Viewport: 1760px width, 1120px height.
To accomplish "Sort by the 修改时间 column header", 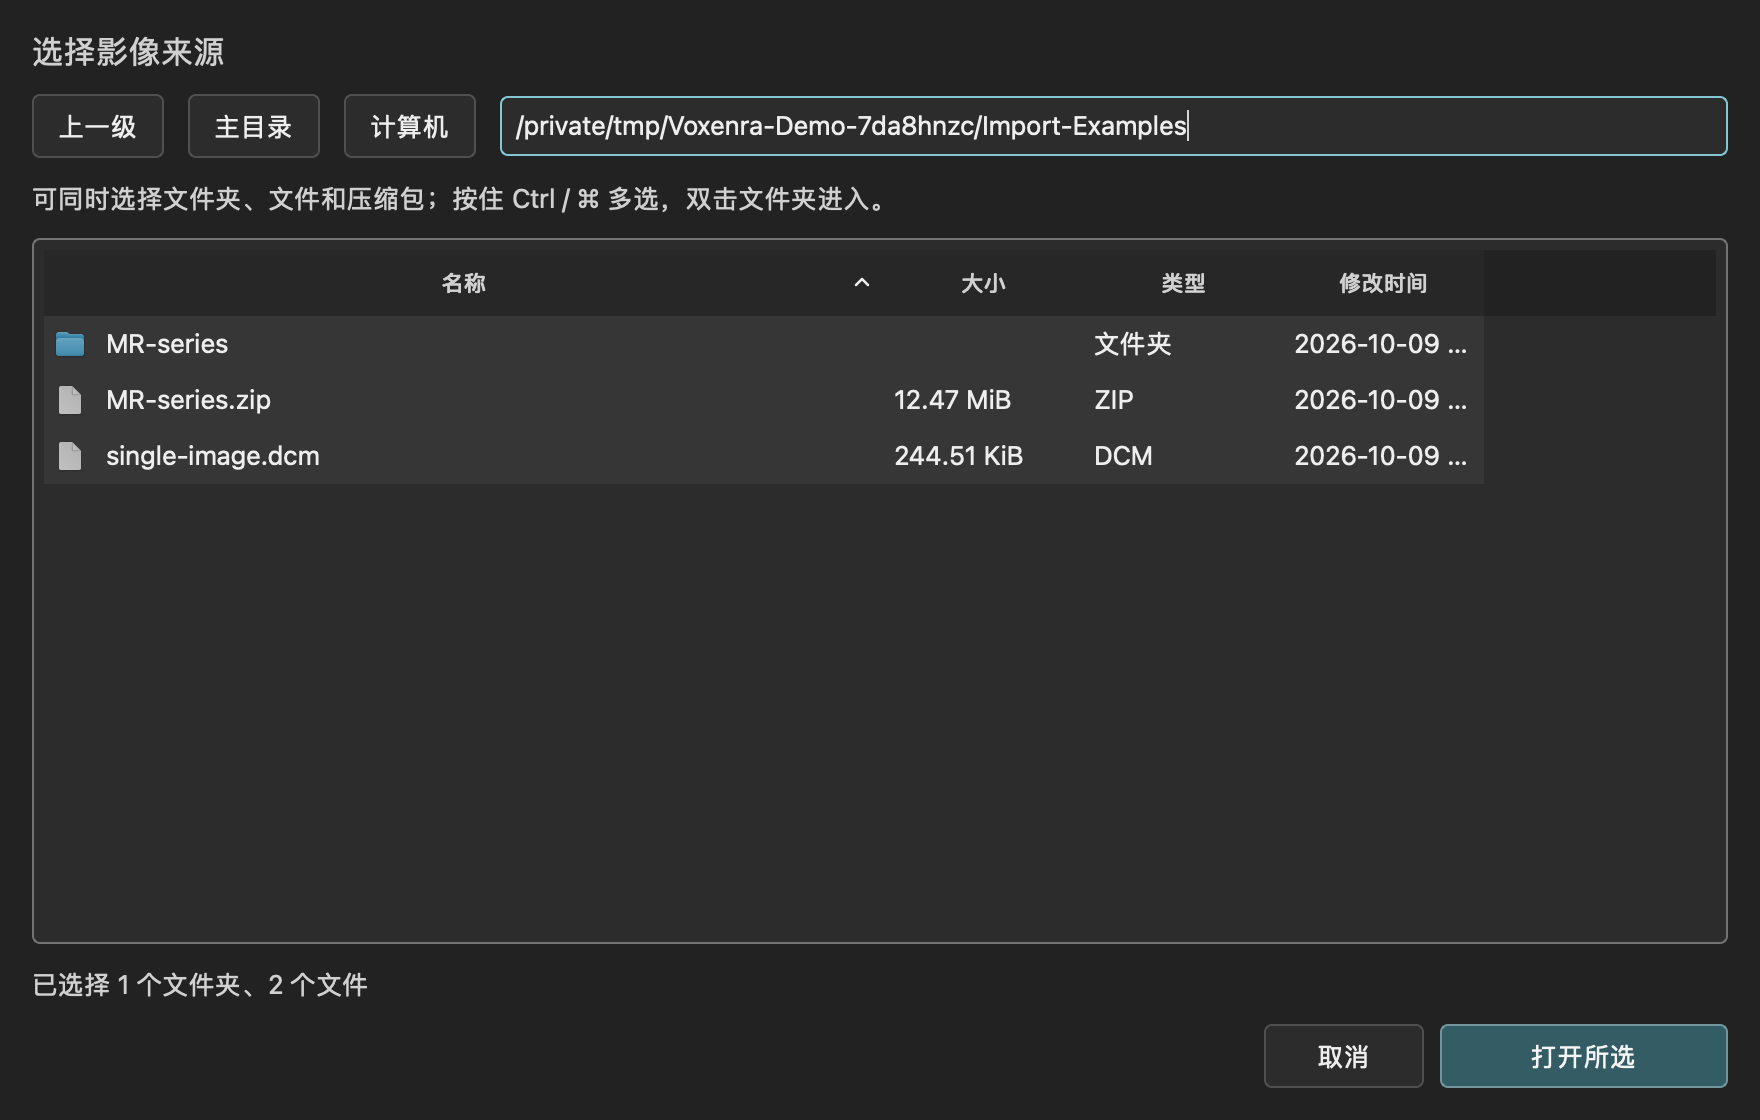I will [x=1383, y=283].
